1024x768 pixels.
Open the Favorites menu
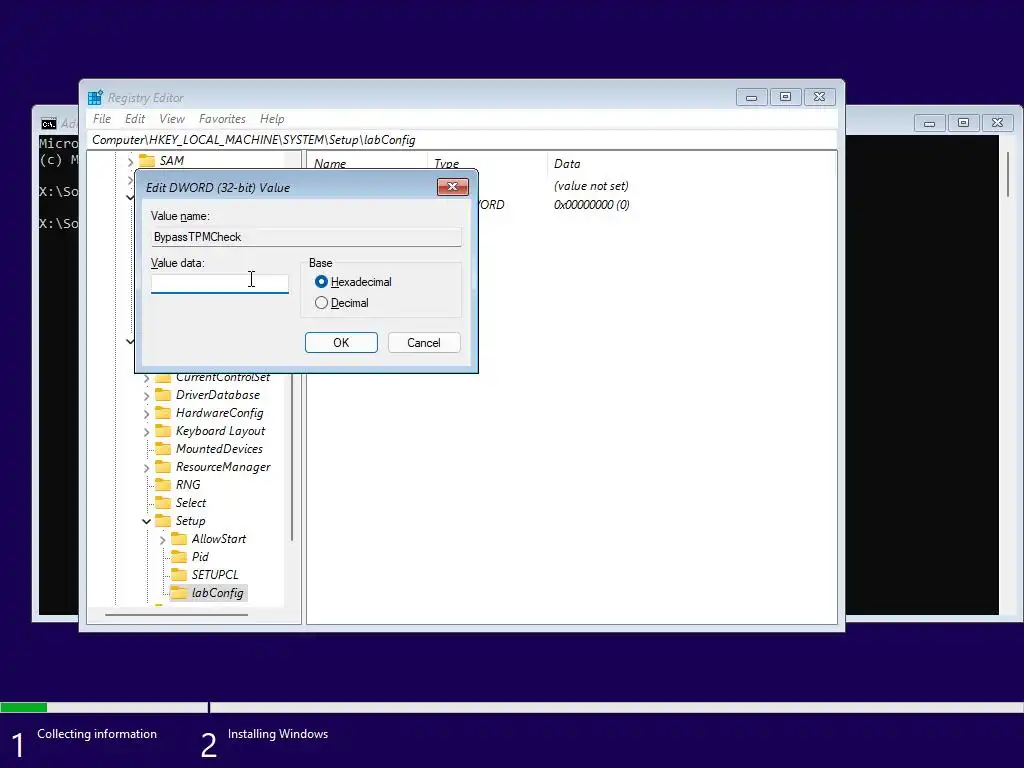click(222, 119)
